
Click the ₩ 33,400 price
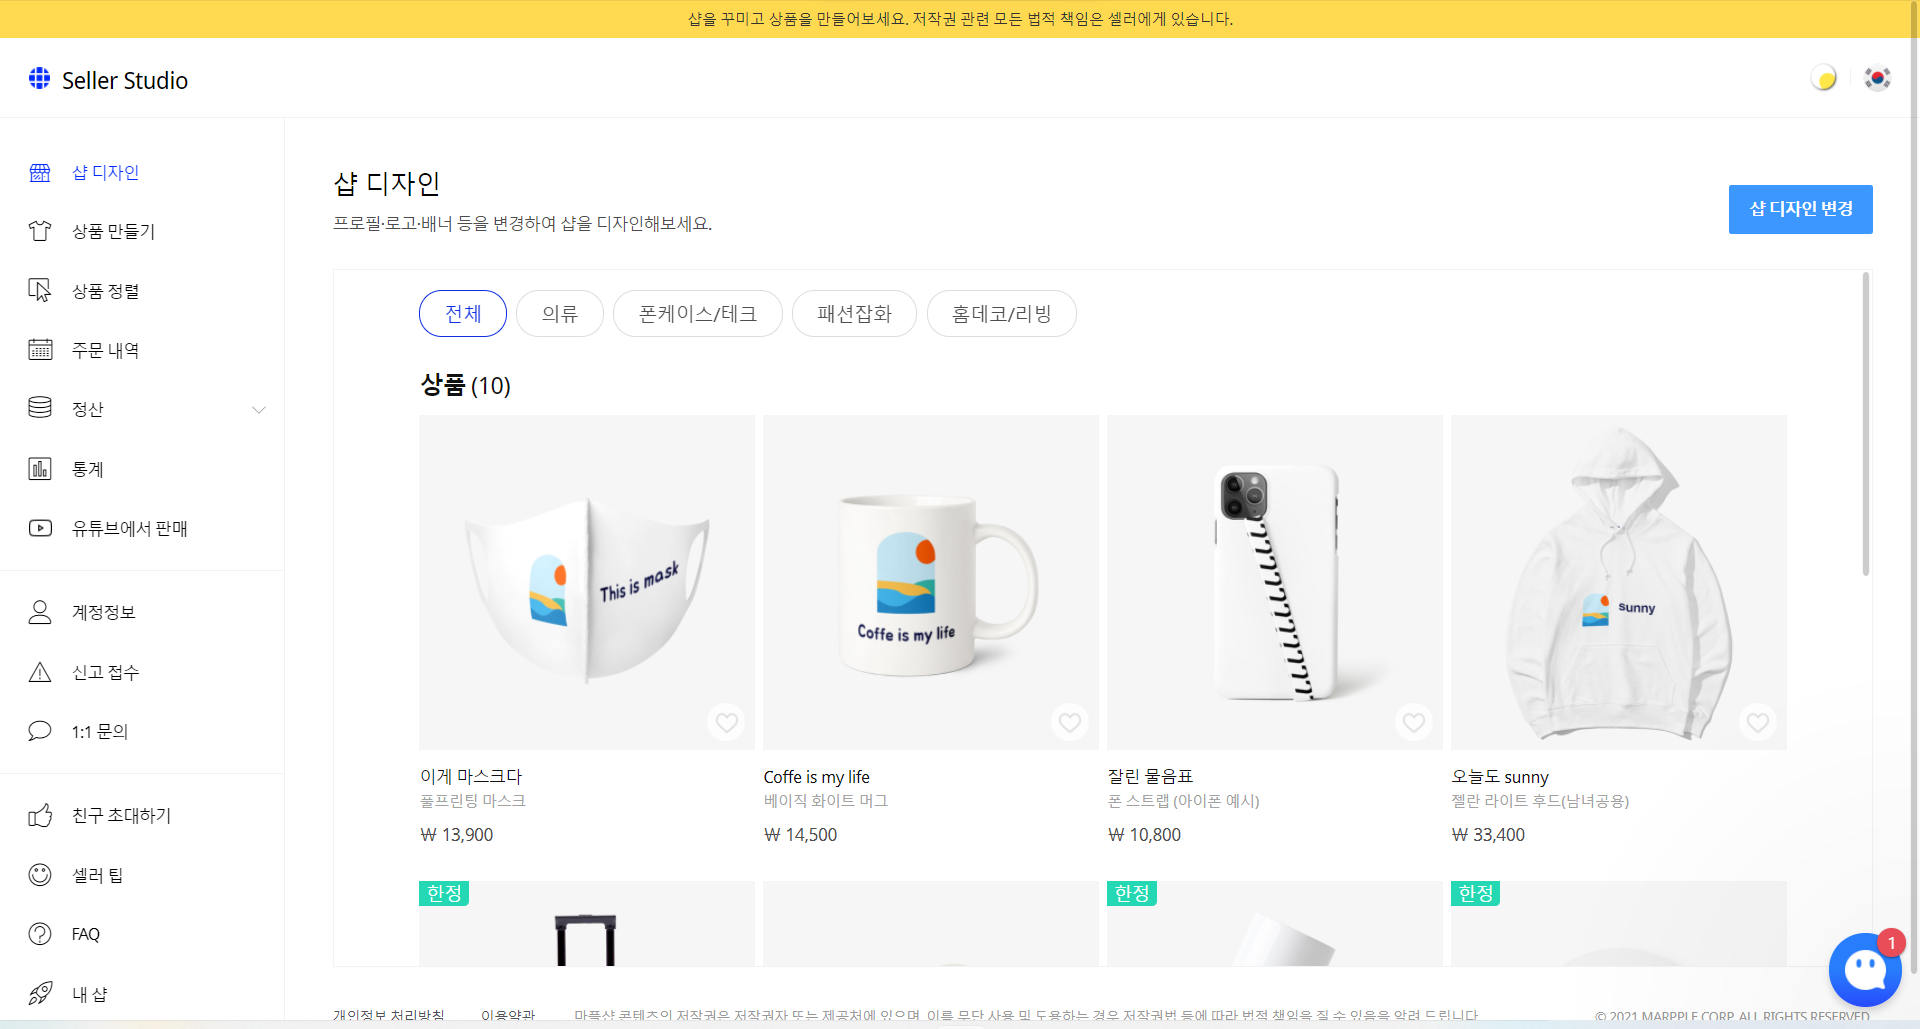1488,835
